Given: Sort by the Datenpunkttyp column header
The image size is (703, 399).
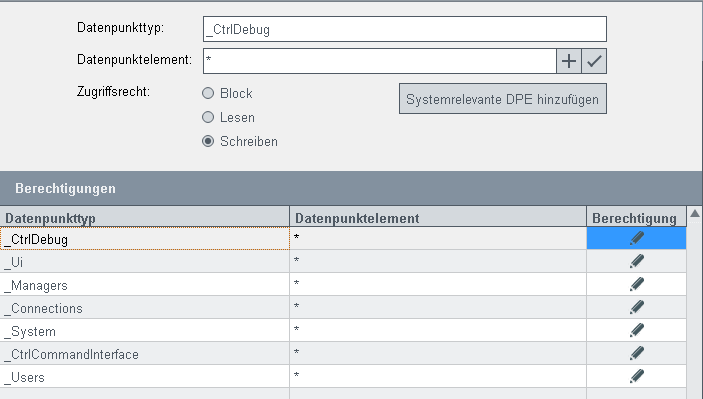Looking at the screenshot, I should (x=145, y=218).
